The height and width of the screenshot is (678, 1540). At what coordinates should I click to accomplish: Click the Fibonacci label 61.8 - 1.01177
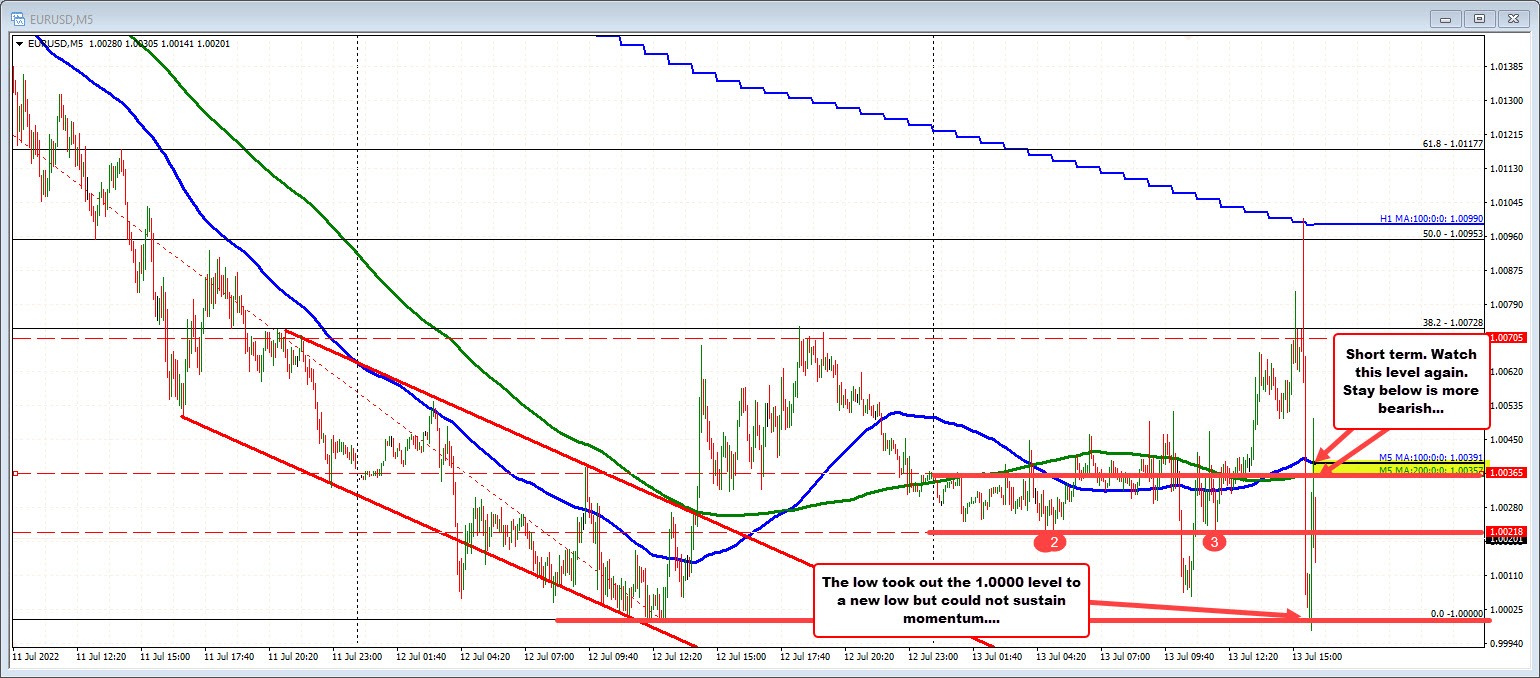(x=1452, y=144)
